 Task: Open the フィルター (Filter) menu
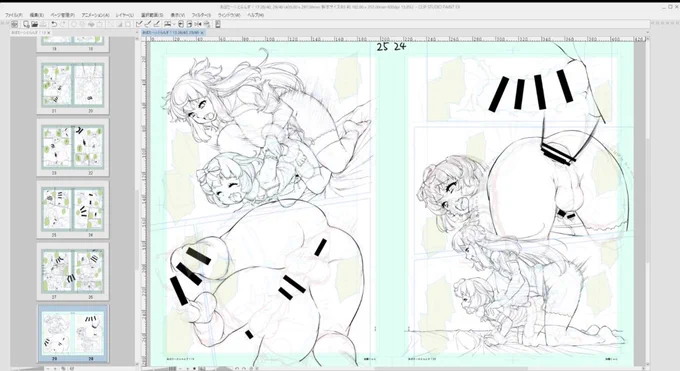201,15
